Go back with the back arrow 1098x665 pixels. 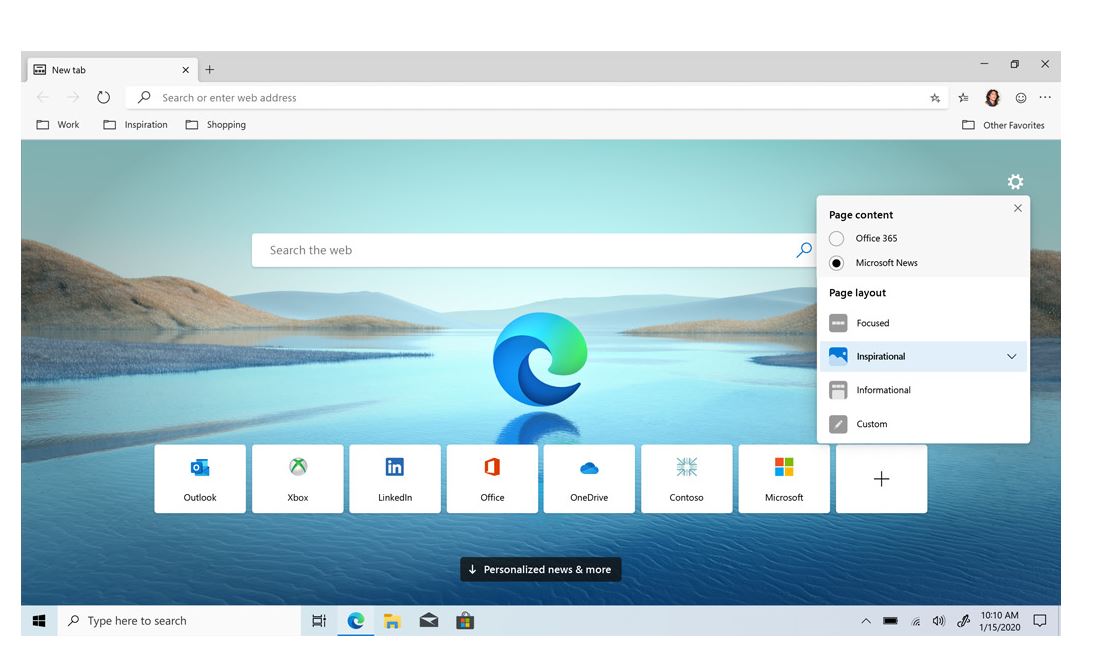[x=43, y=97]
